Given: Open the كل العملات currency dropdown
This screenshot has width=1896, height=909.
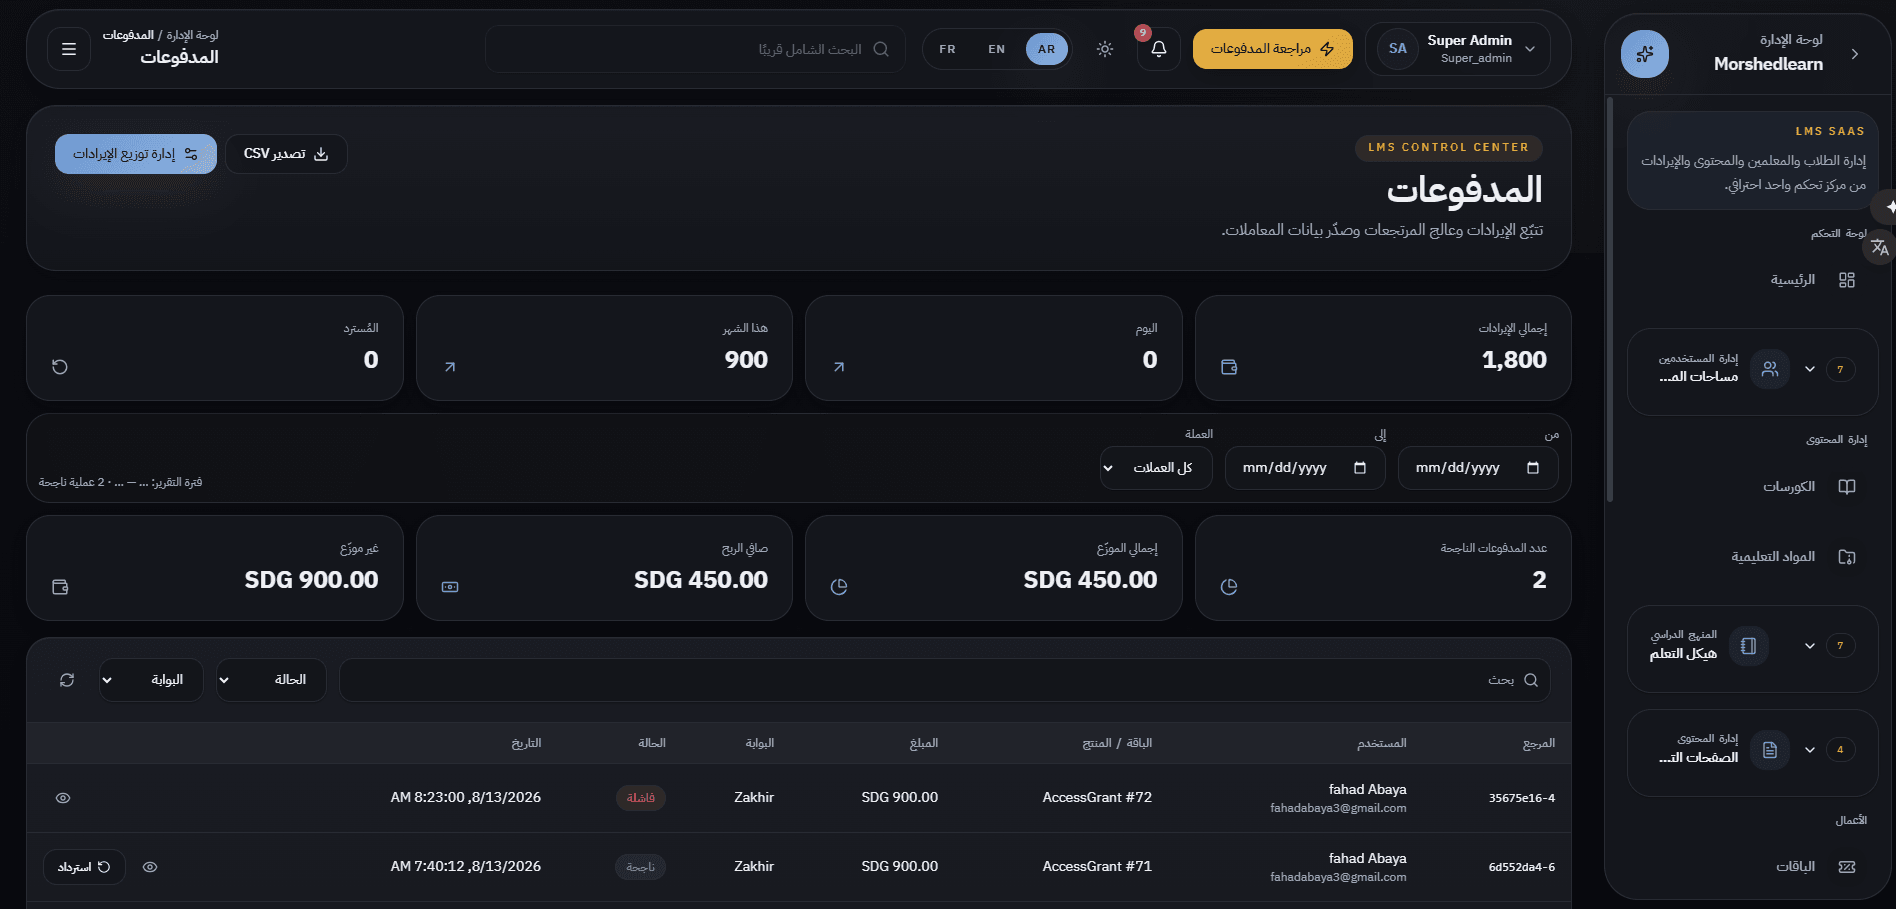Looking at the screenshot, I should point(1156,468).
